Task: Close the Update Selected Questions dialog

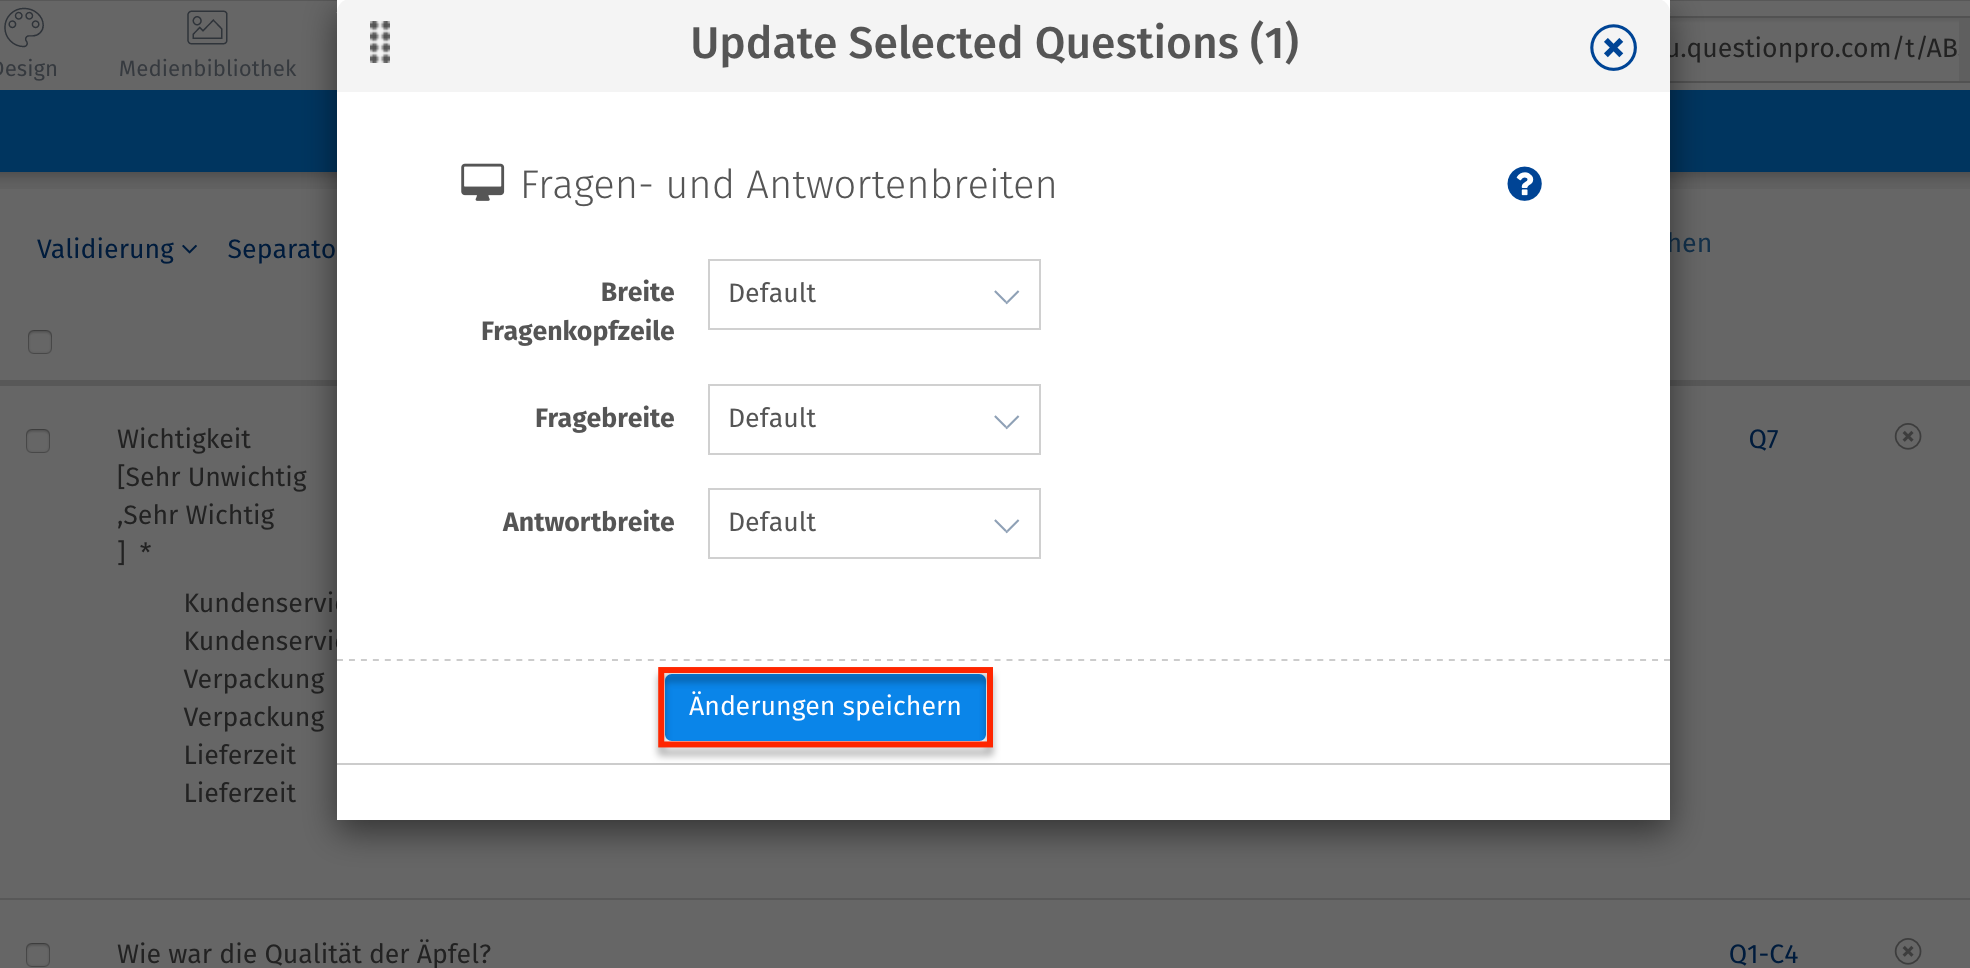Action: pos(1613,47)
